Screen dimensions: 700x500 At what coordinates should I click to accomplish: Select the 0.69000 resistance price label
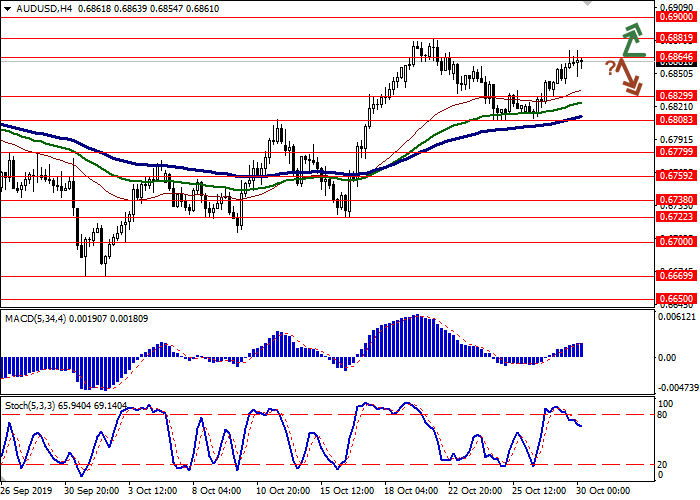pos(676,17)
